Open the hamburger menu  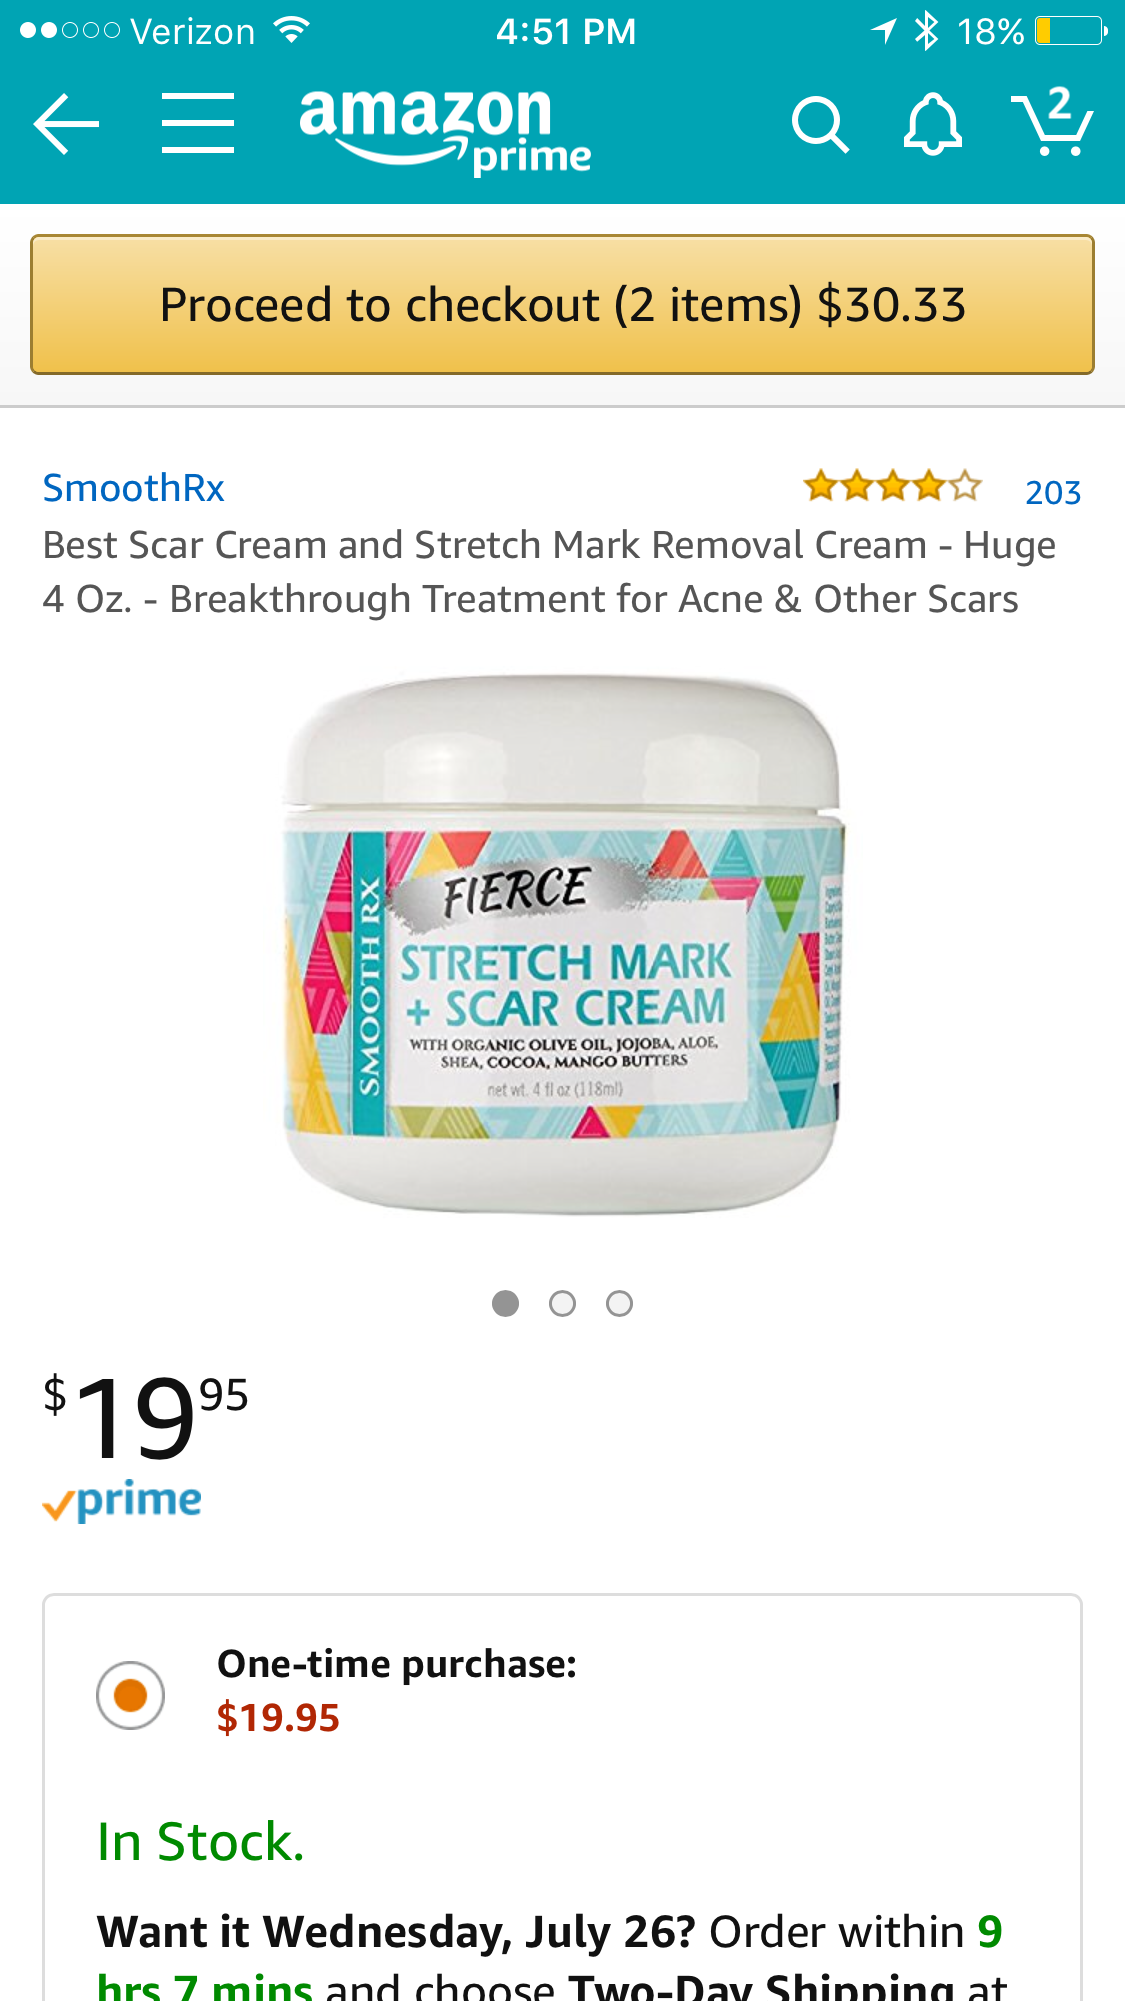[x=198, y=124]
